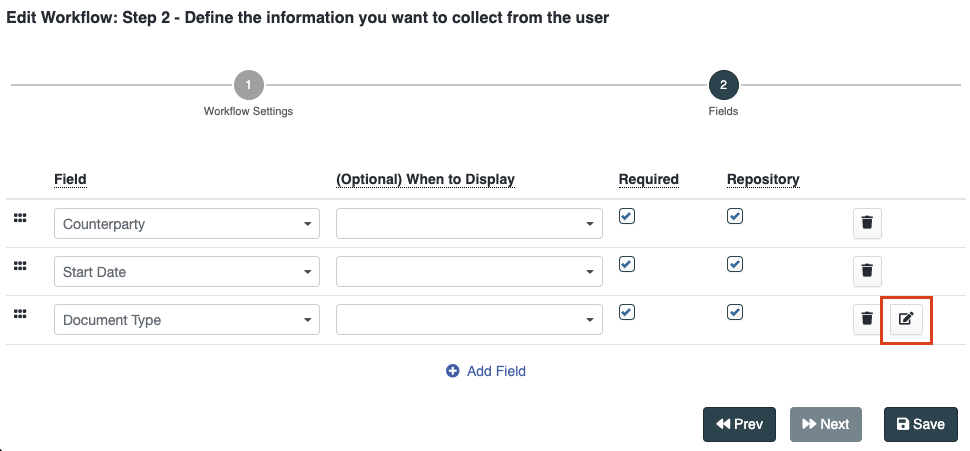Screen dimensions: 970x451
Task: Delete the Document Type field row
Action: [x=867, y=320]
